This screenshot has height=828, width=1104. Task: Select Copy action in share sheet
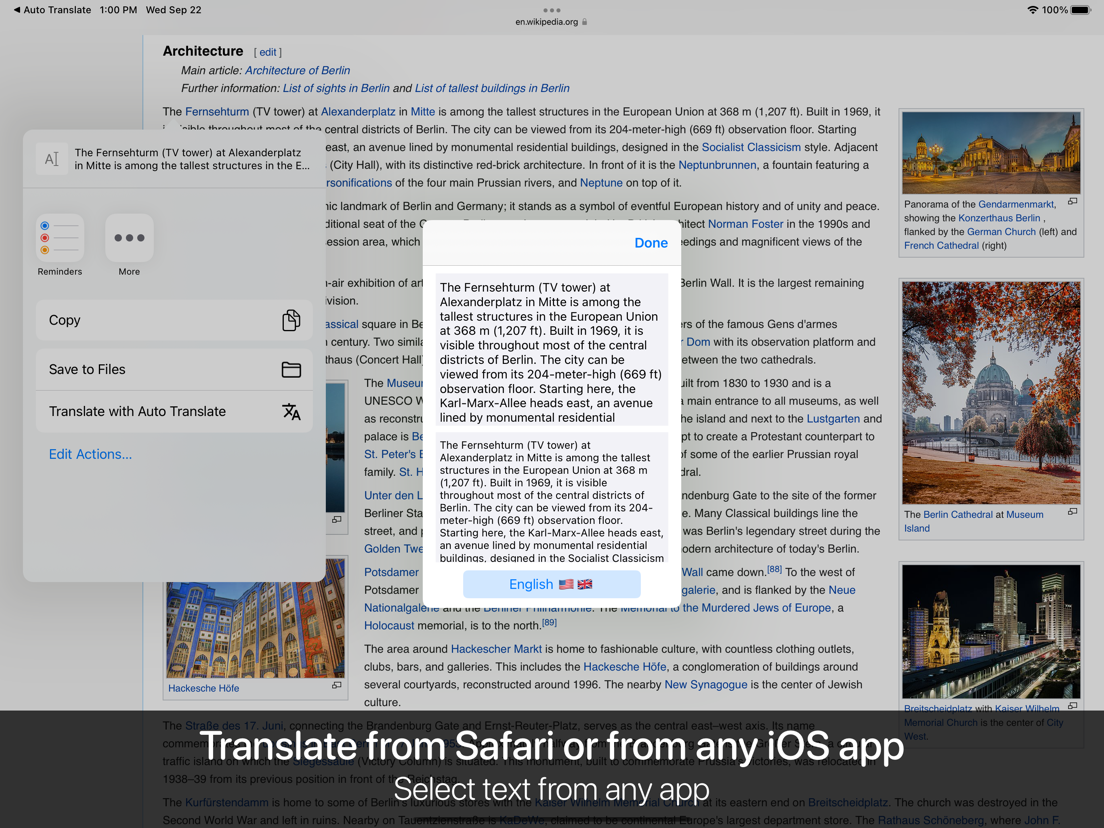174,320
